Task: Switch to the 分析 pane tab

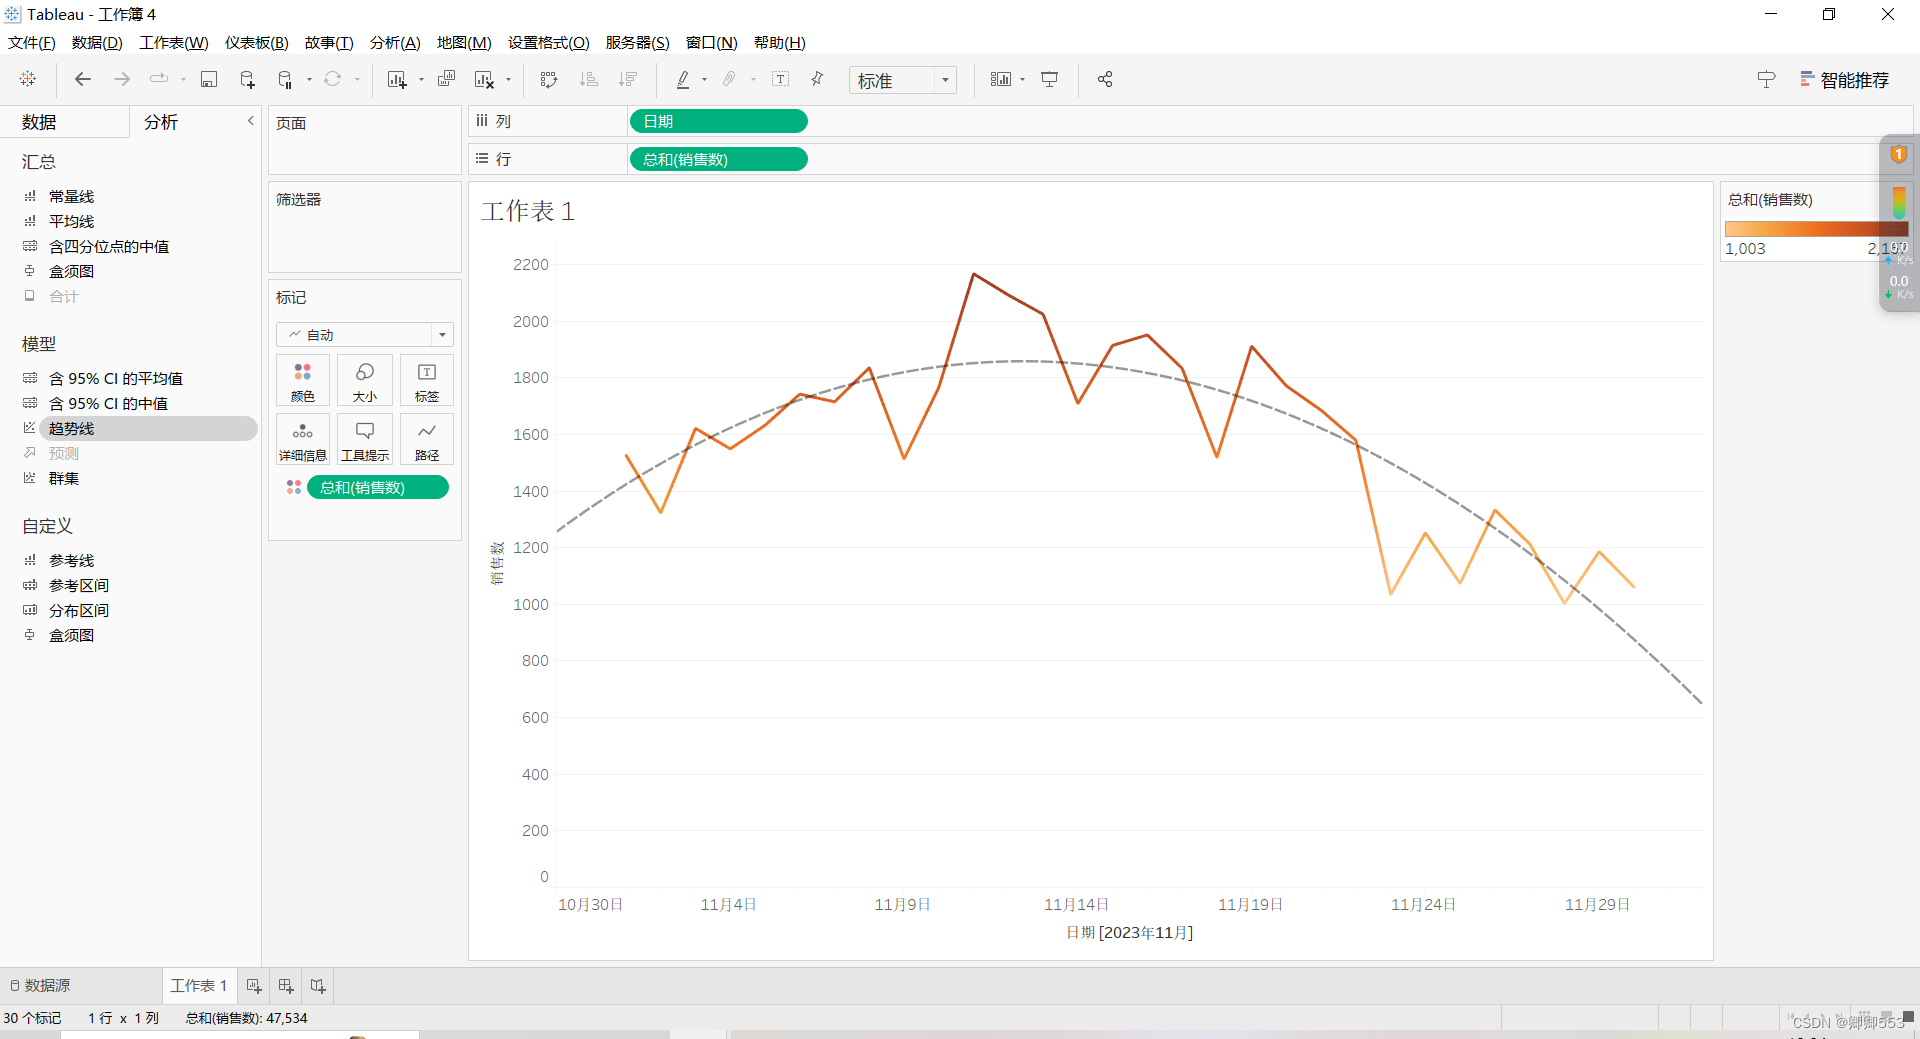Action: pos(161,122)
